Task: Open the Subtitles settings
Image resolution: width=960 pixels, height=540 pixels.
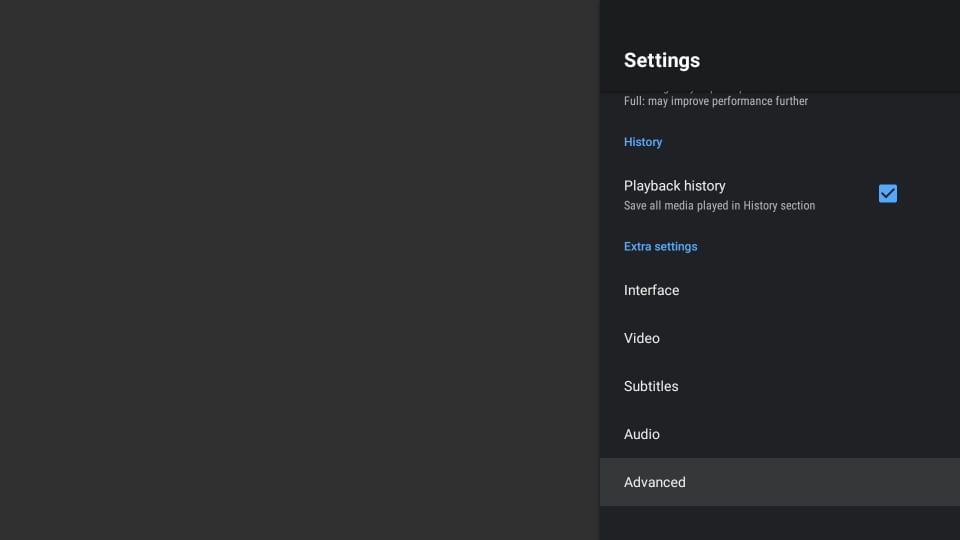Action: click(779, 386)
